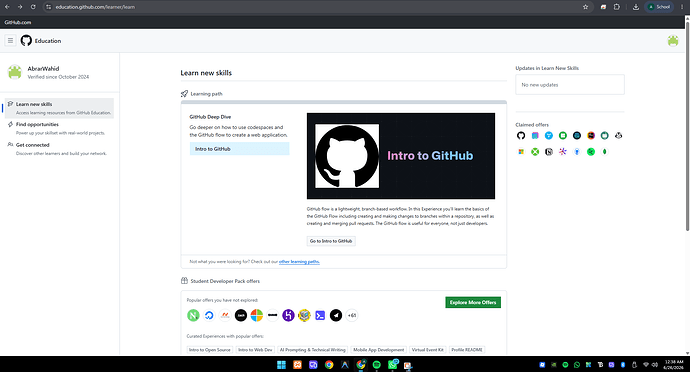Viewport: 690px width, 372px height.
Task: Open the four-color Microsoft popular offer icon
Action: coord(257,315)
